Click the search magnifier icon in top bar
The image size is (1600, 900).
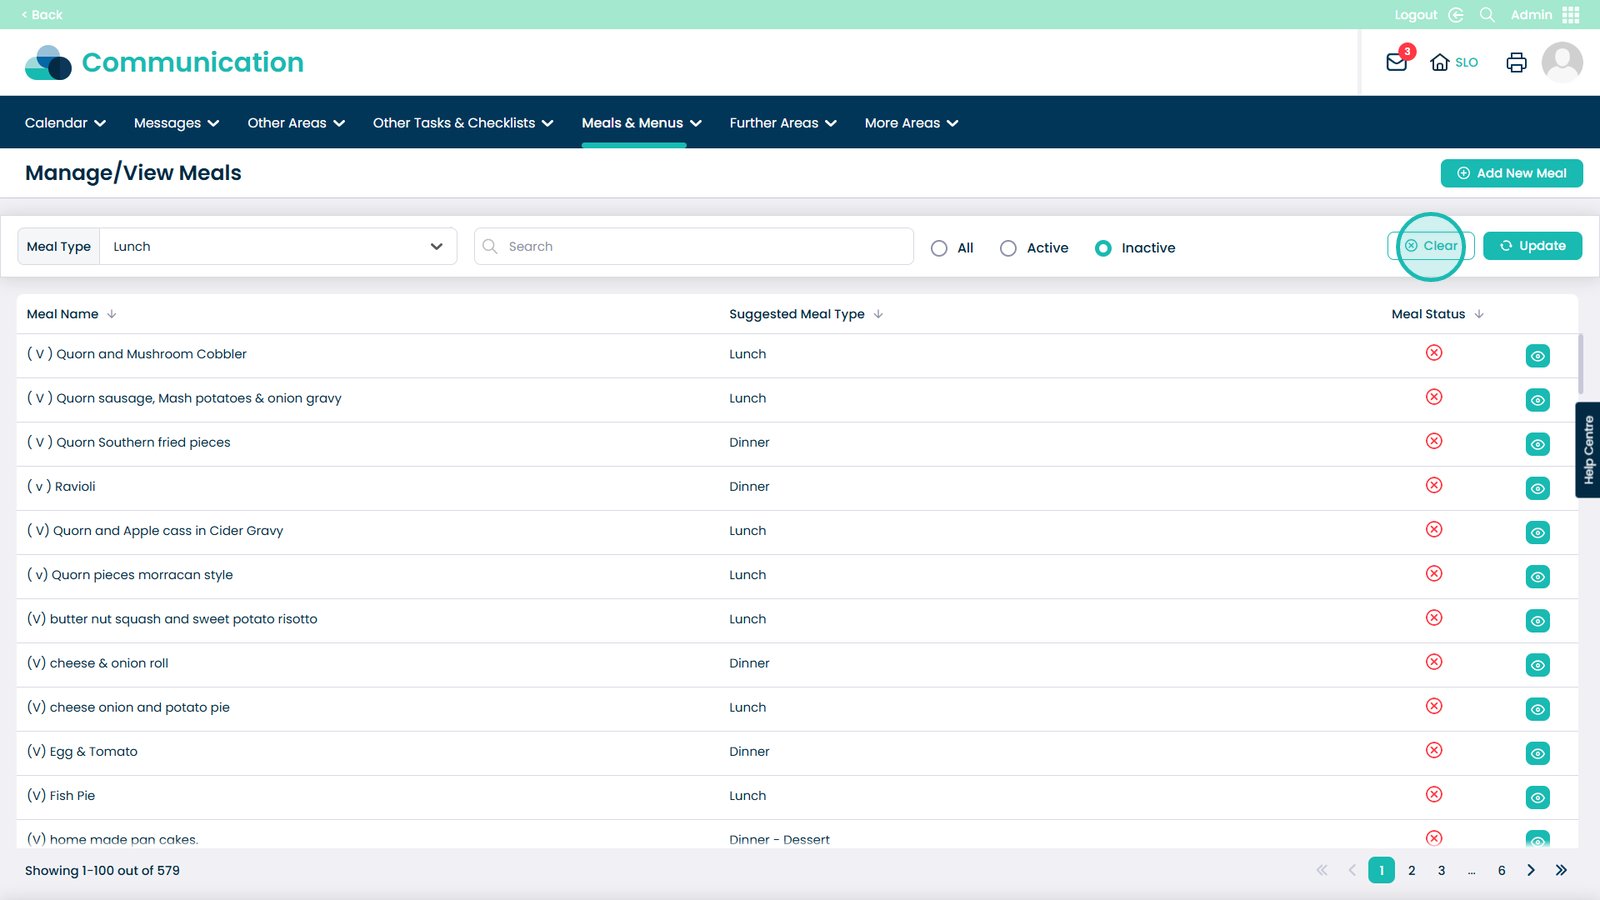point(1487,15)
